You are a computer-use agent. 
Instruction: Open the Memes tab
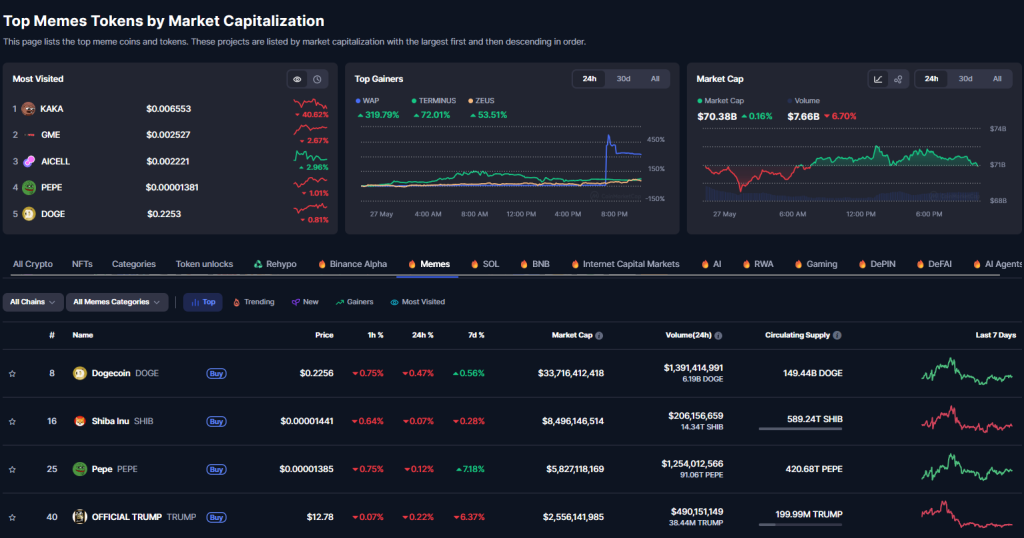pos(428,264)
